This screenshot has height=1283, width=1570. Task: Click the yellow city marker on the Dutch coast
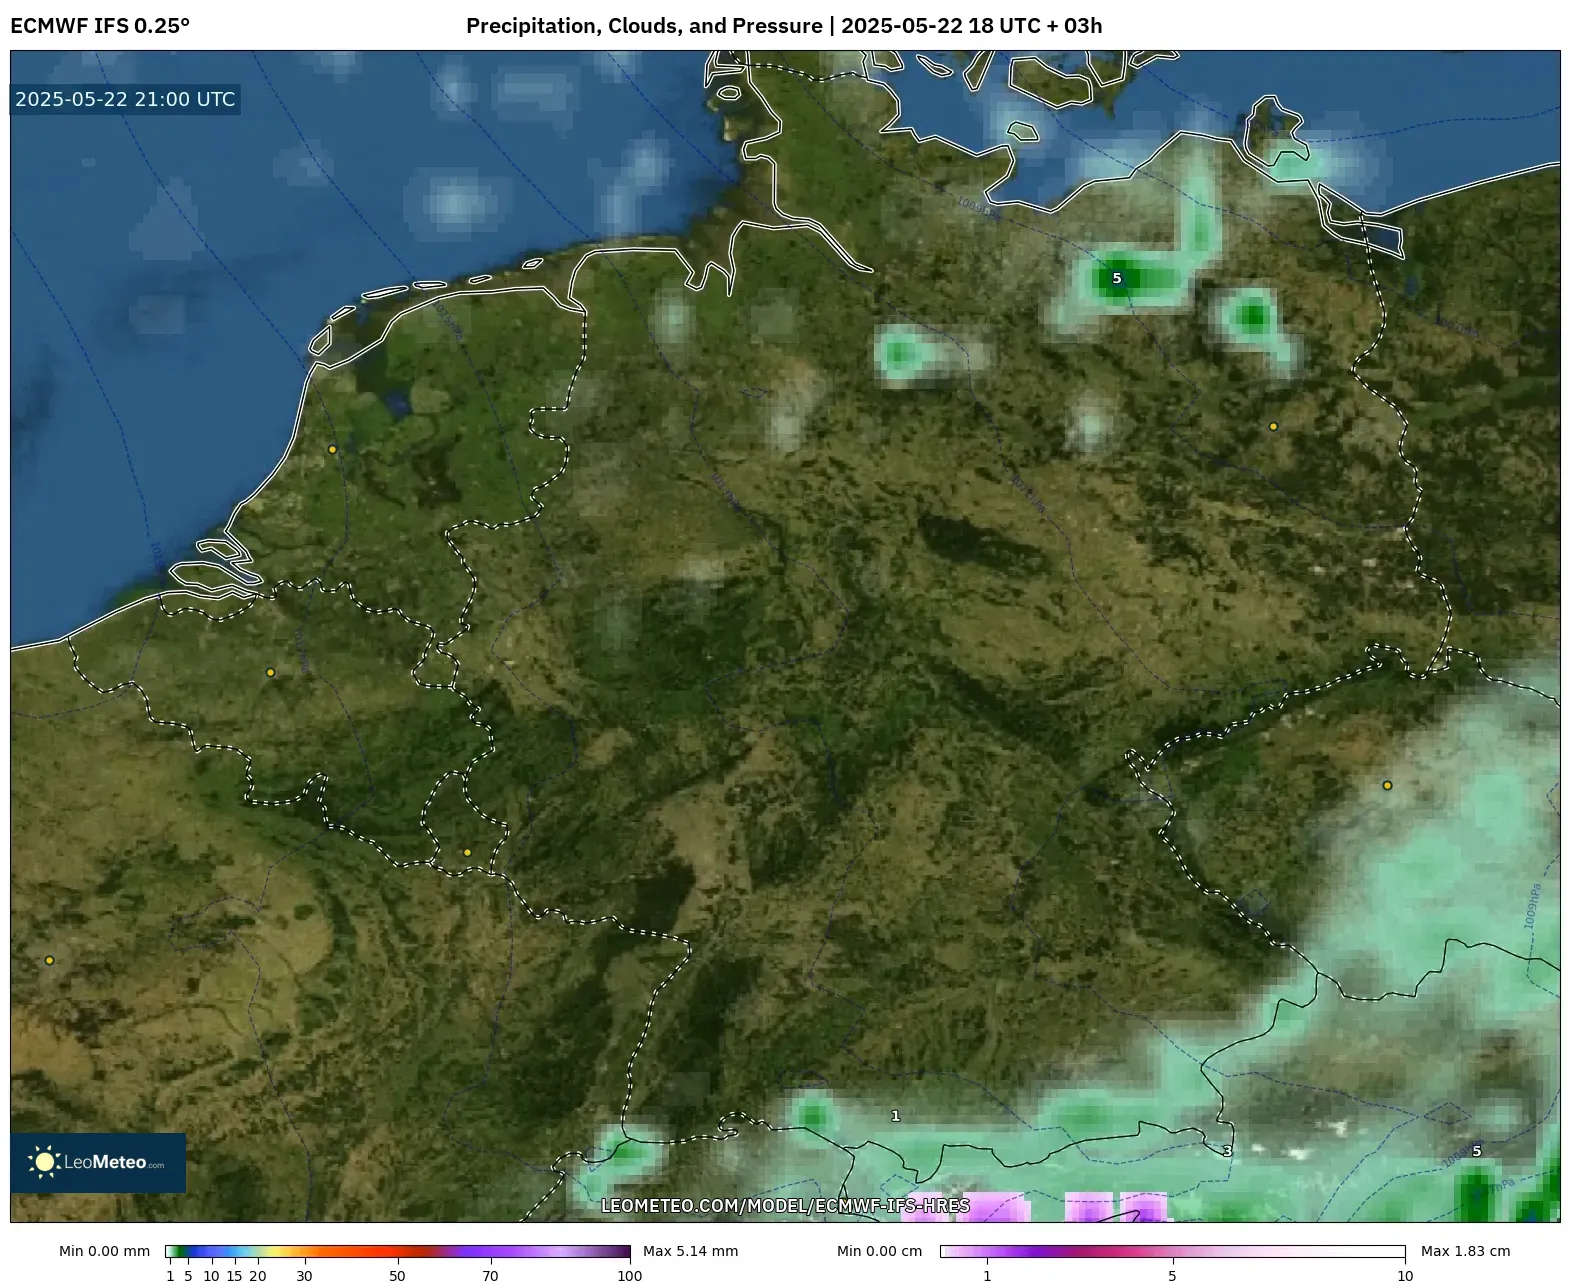[333, 449]
